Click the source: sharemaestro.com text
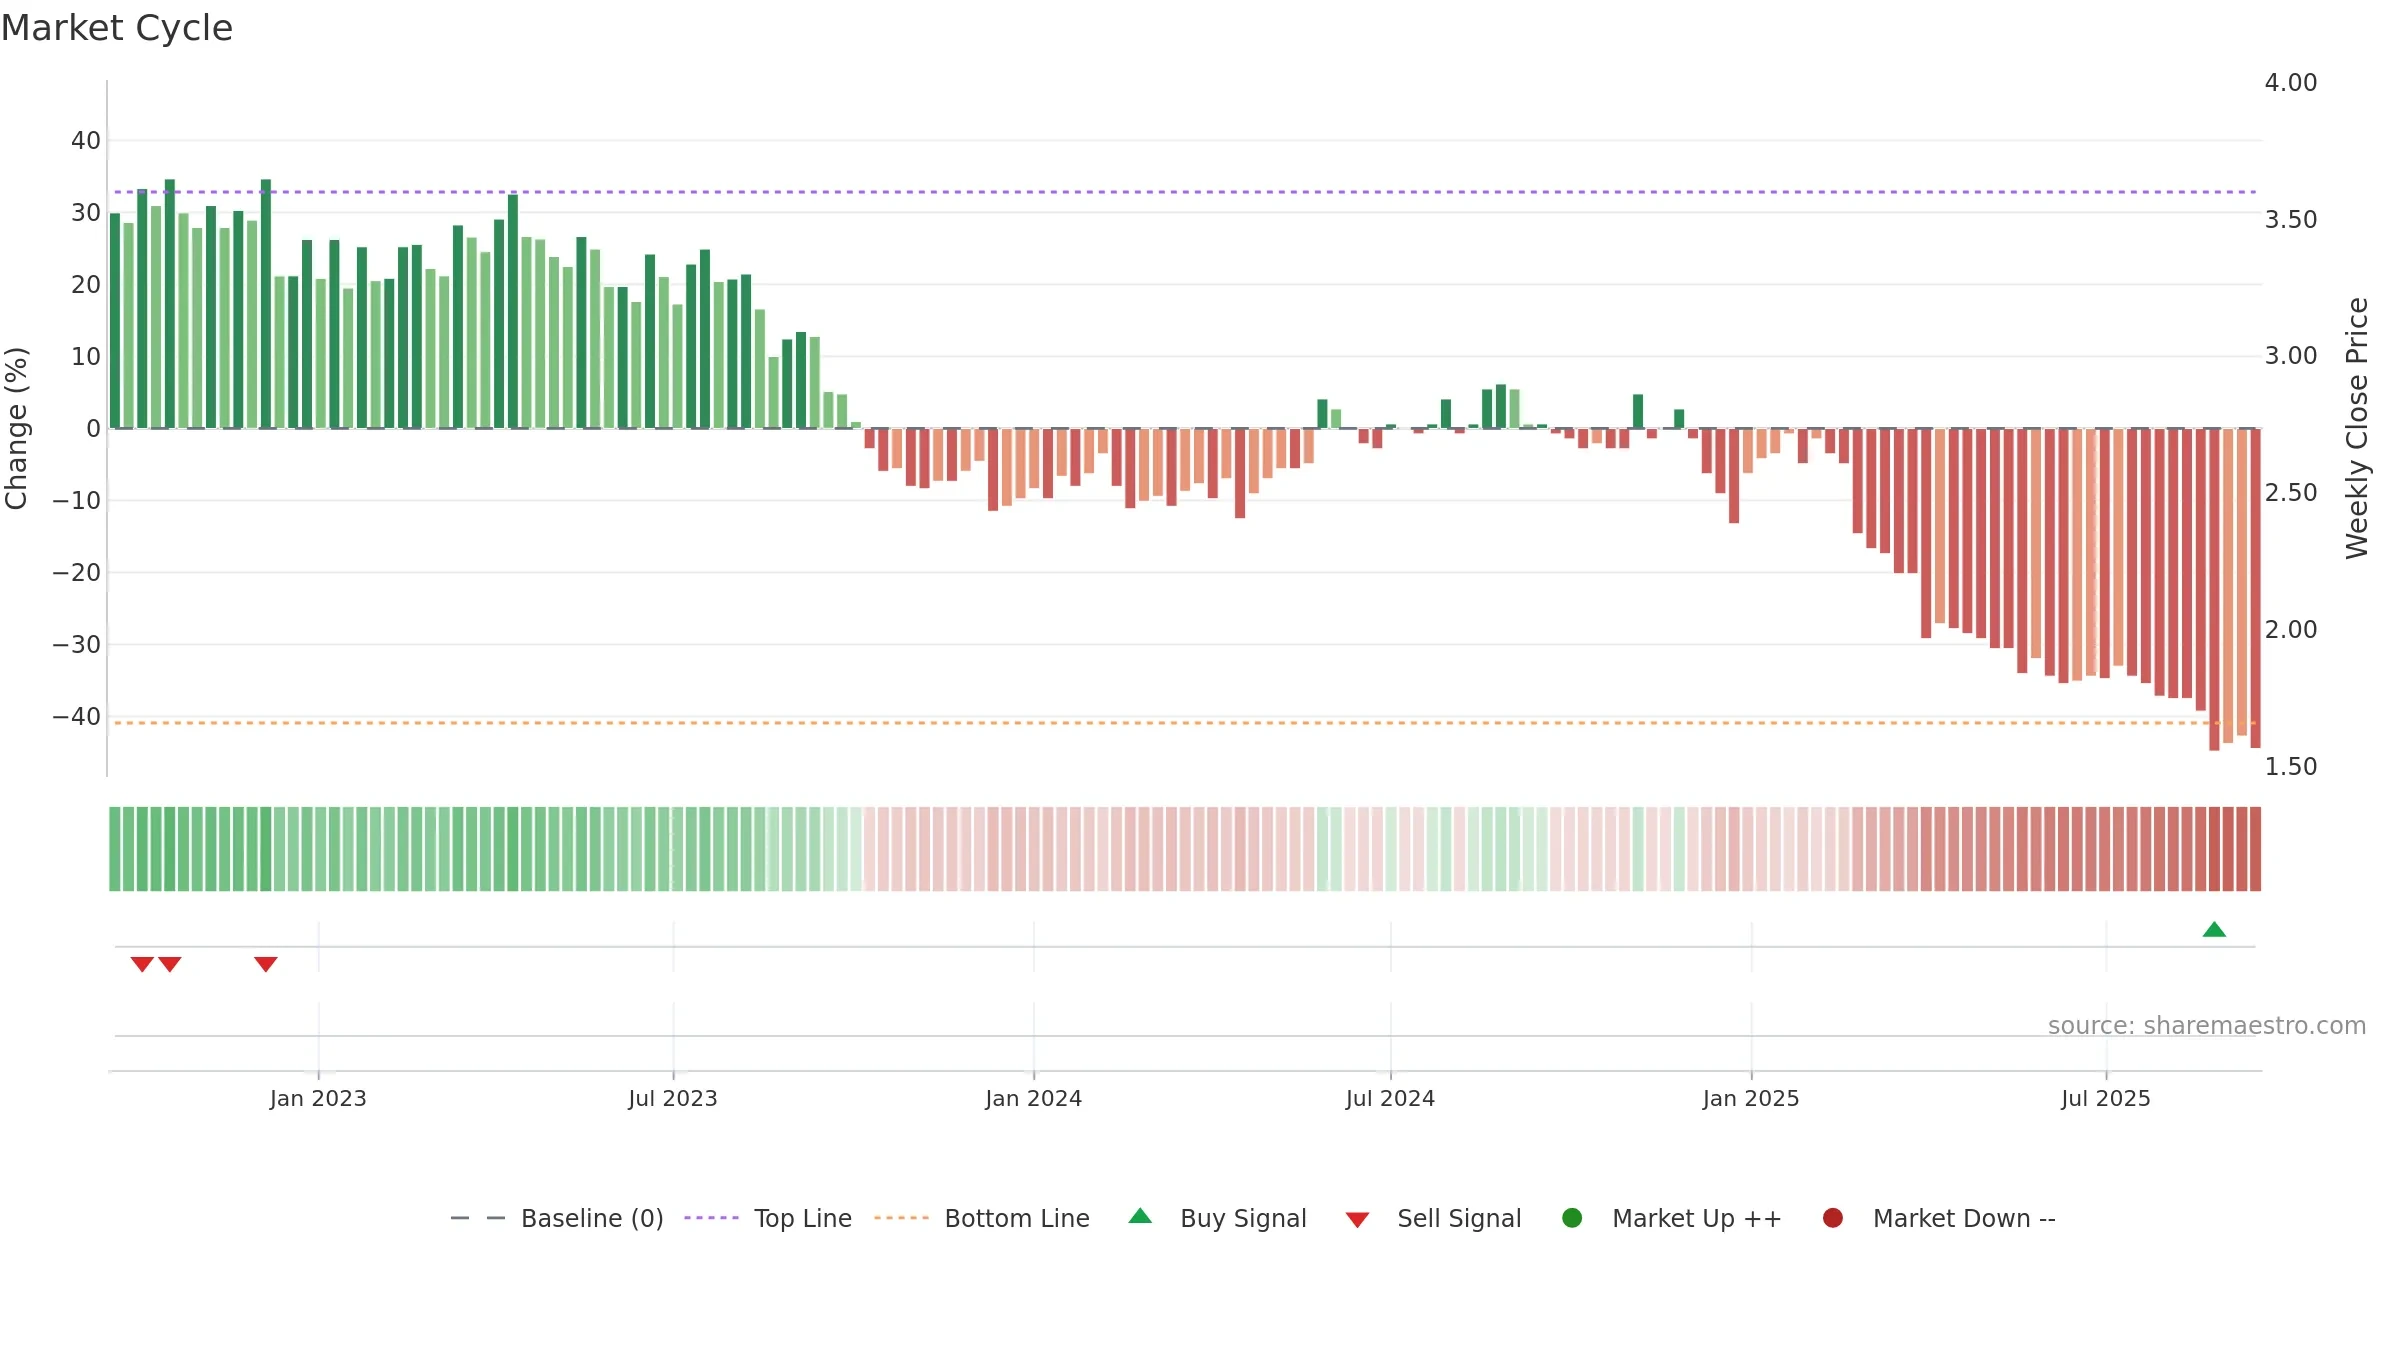 pyautogui.click(x=2207, y=1026)
